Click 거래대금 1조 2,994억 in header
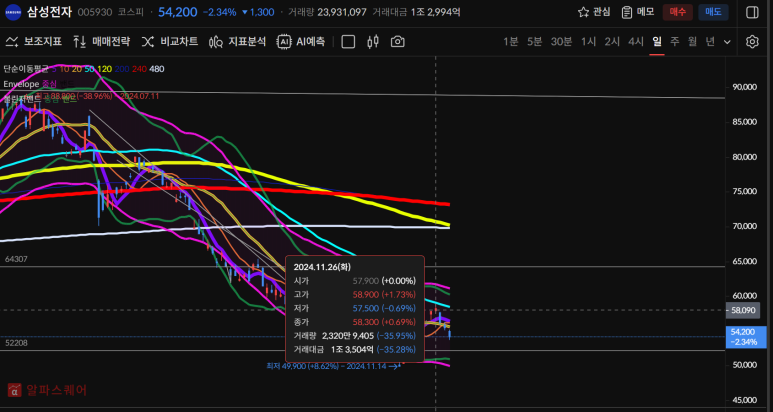Screen dimensions: 773x412 tap(417, 12)
